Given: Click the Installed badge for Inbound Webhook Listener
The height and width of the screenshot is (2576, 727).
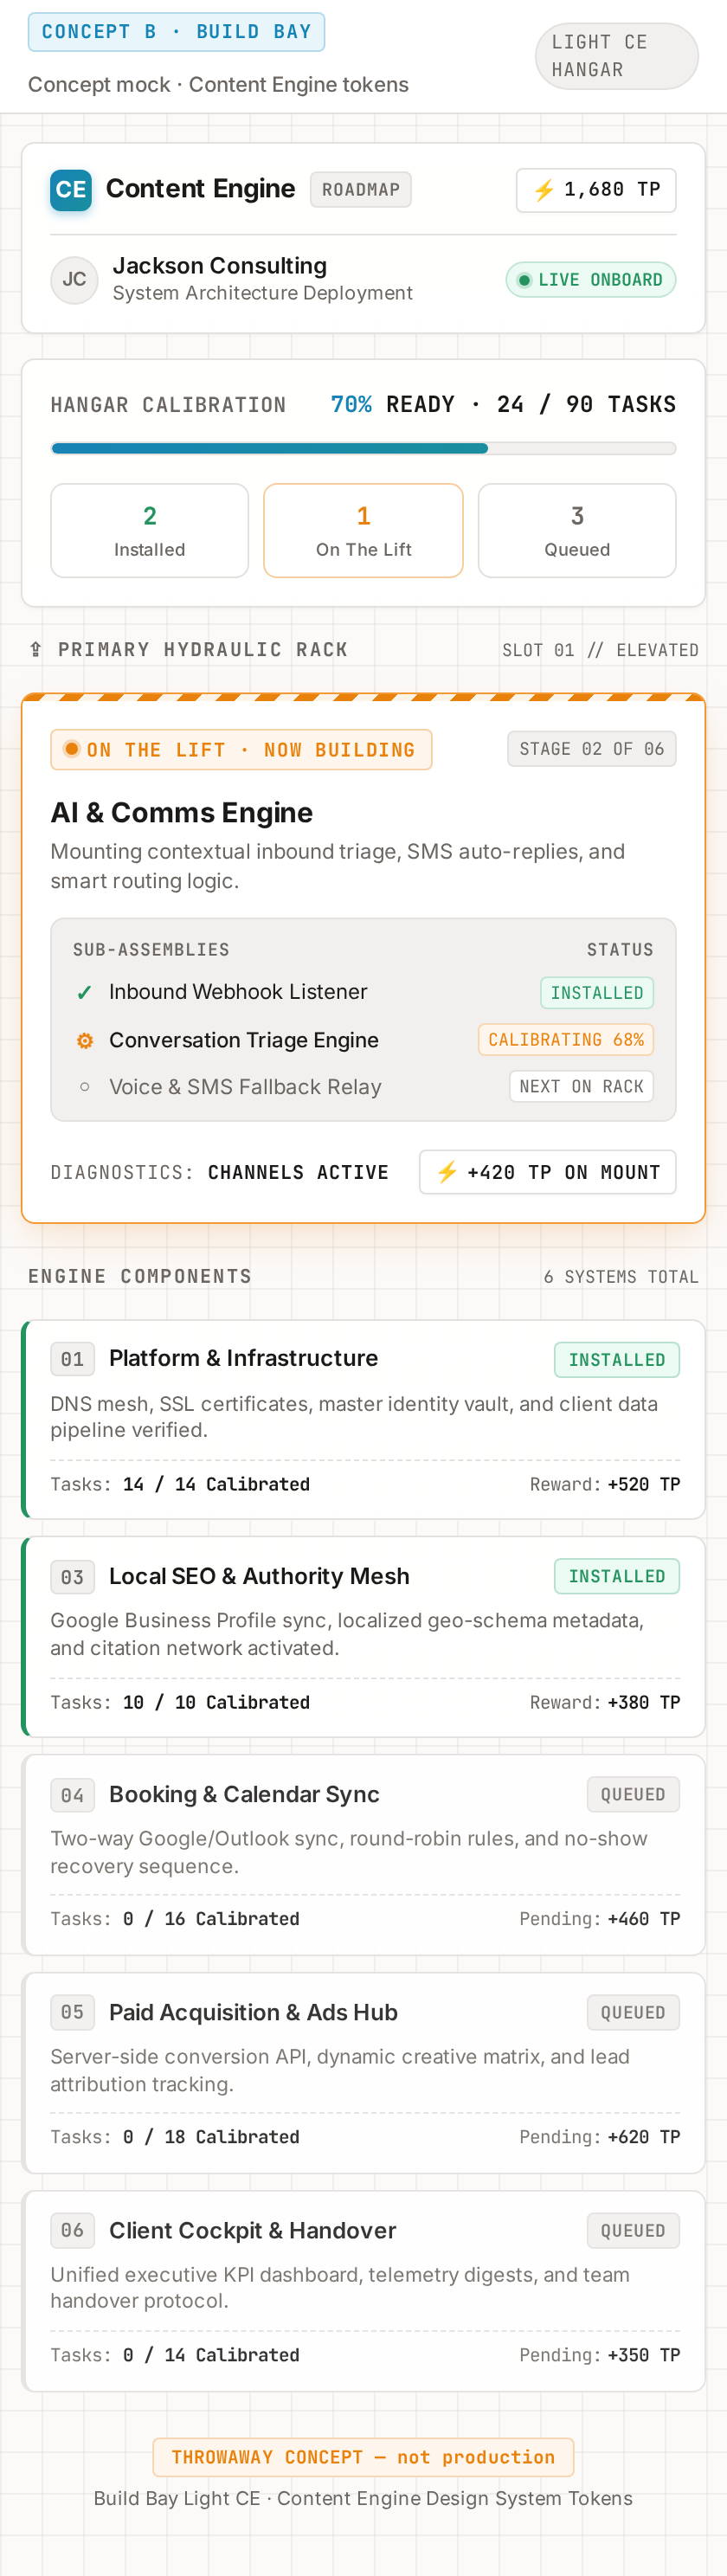Looking at the screenshot, I should pyautogui.click(x=597, y=993).
